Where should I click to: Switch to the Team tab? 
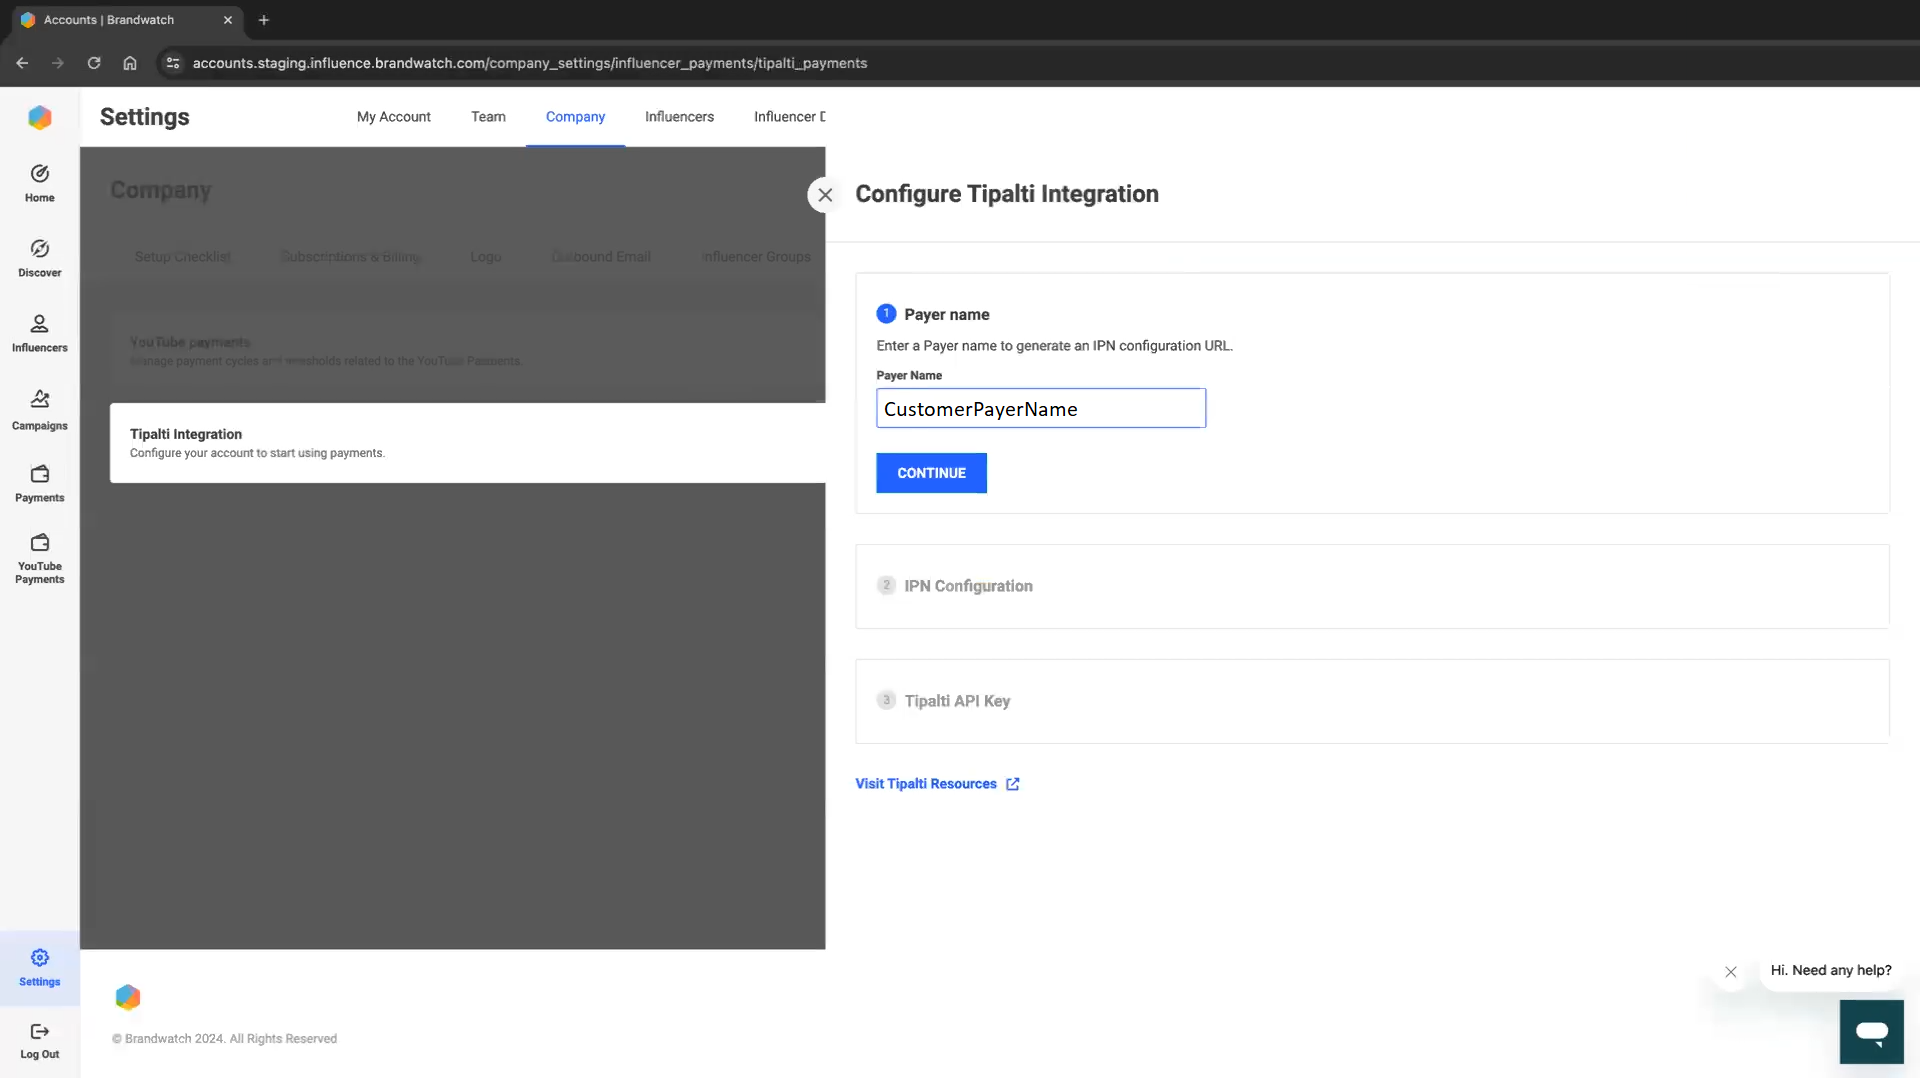[x=488, y=117]
